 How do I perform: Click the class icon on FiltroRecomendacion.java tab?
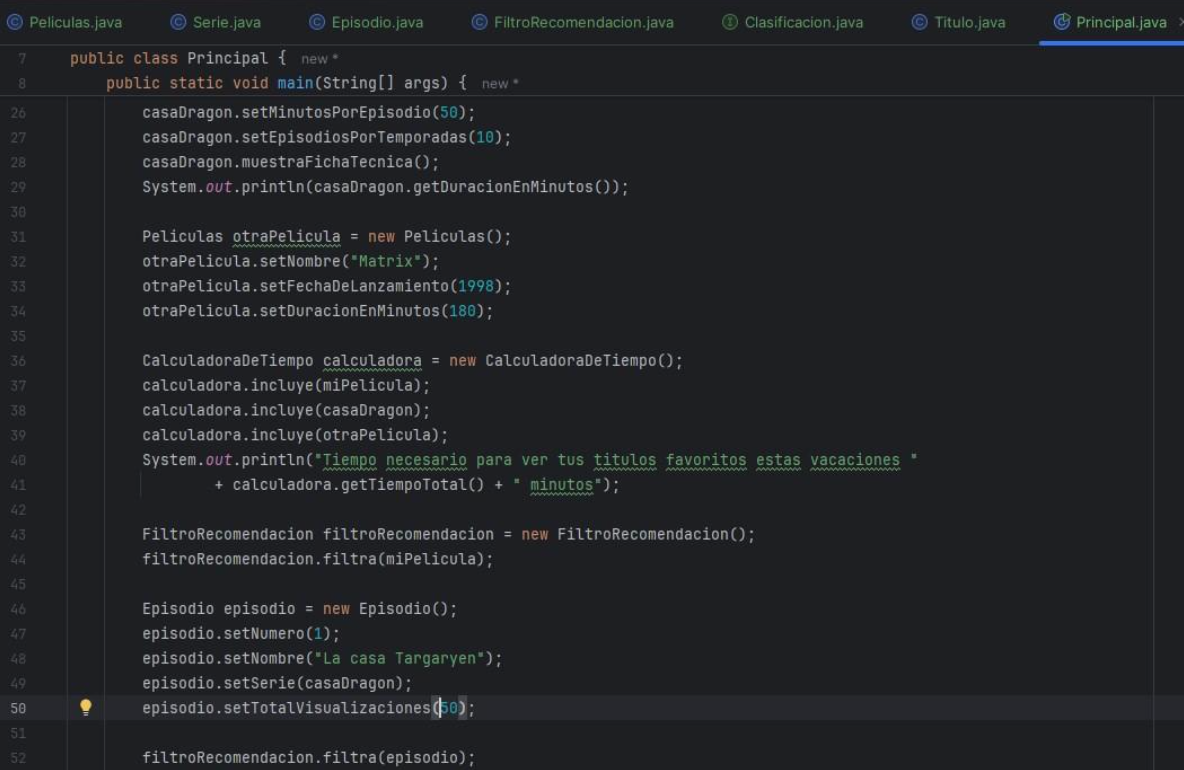click(x=479, y=23)
